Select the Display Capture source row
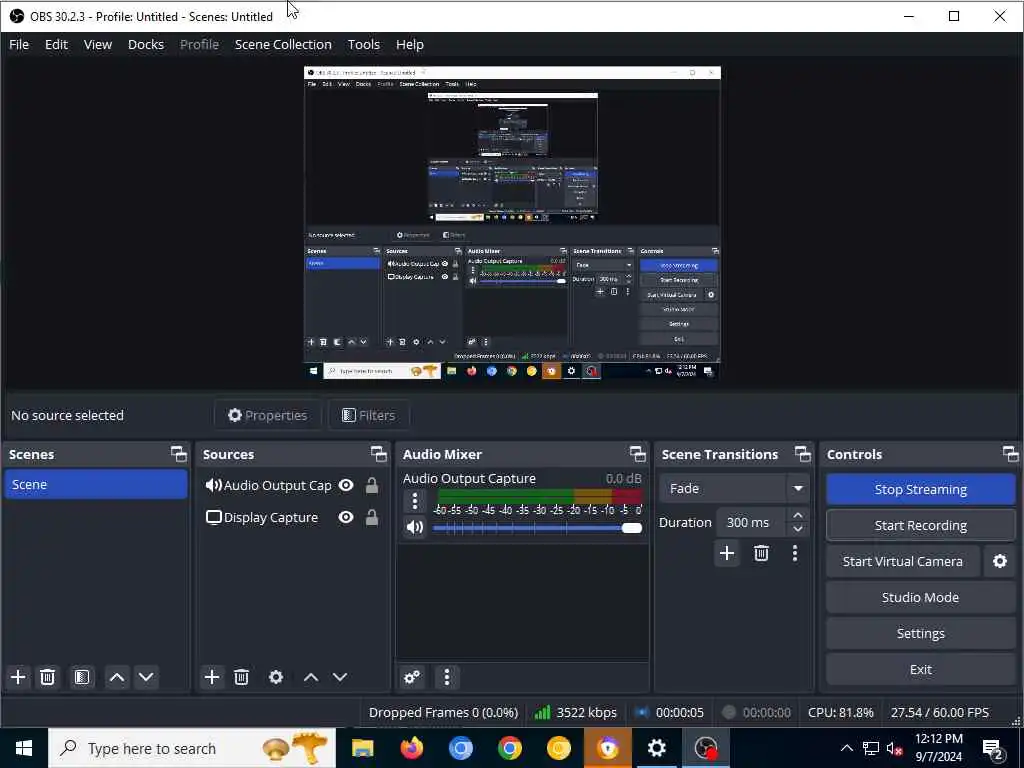 pos(293,517)
